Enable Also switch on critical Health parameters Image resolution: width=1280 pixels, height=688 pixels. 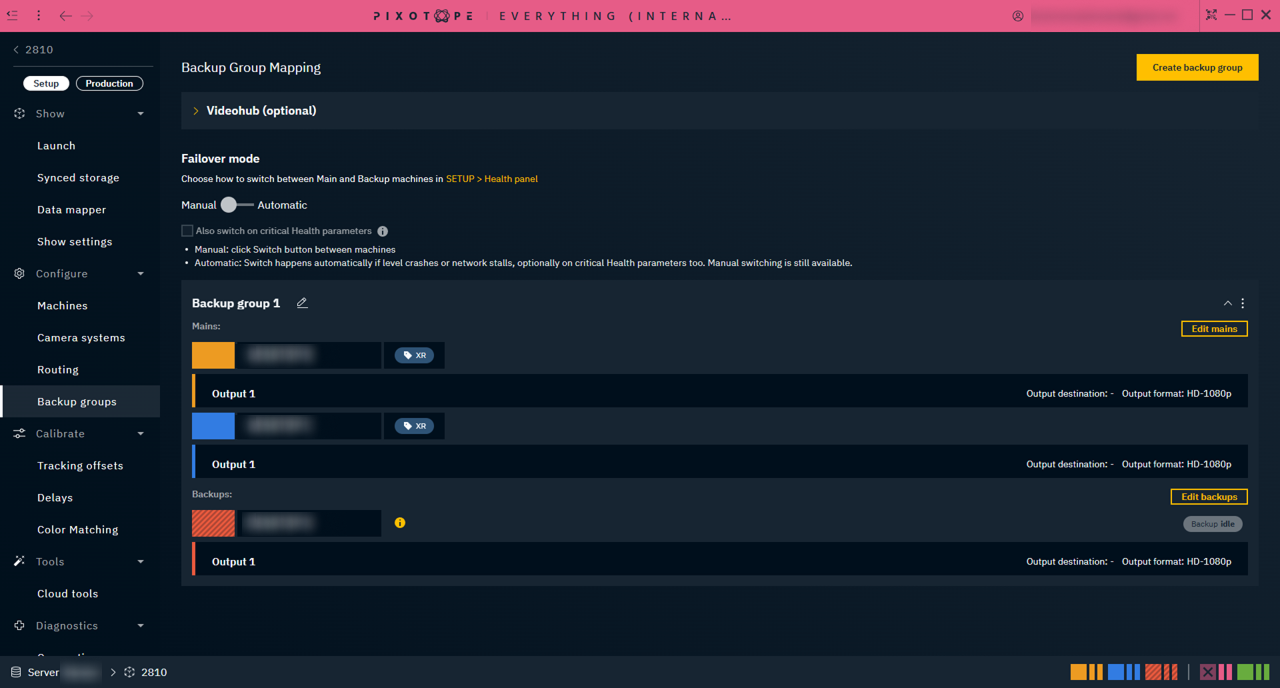click(187, 231)
